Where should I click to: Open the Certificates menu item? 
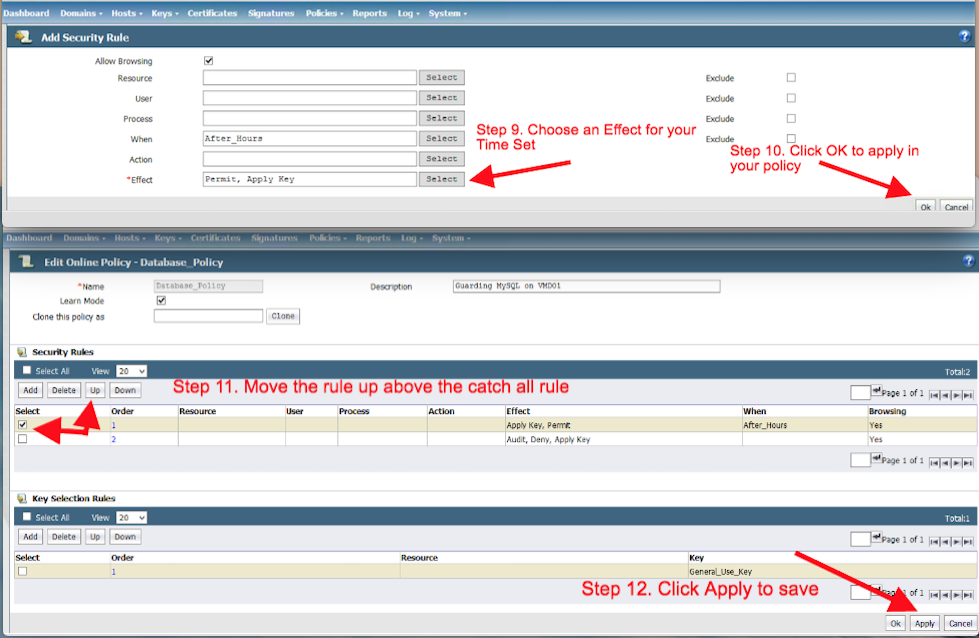point(211,13)
